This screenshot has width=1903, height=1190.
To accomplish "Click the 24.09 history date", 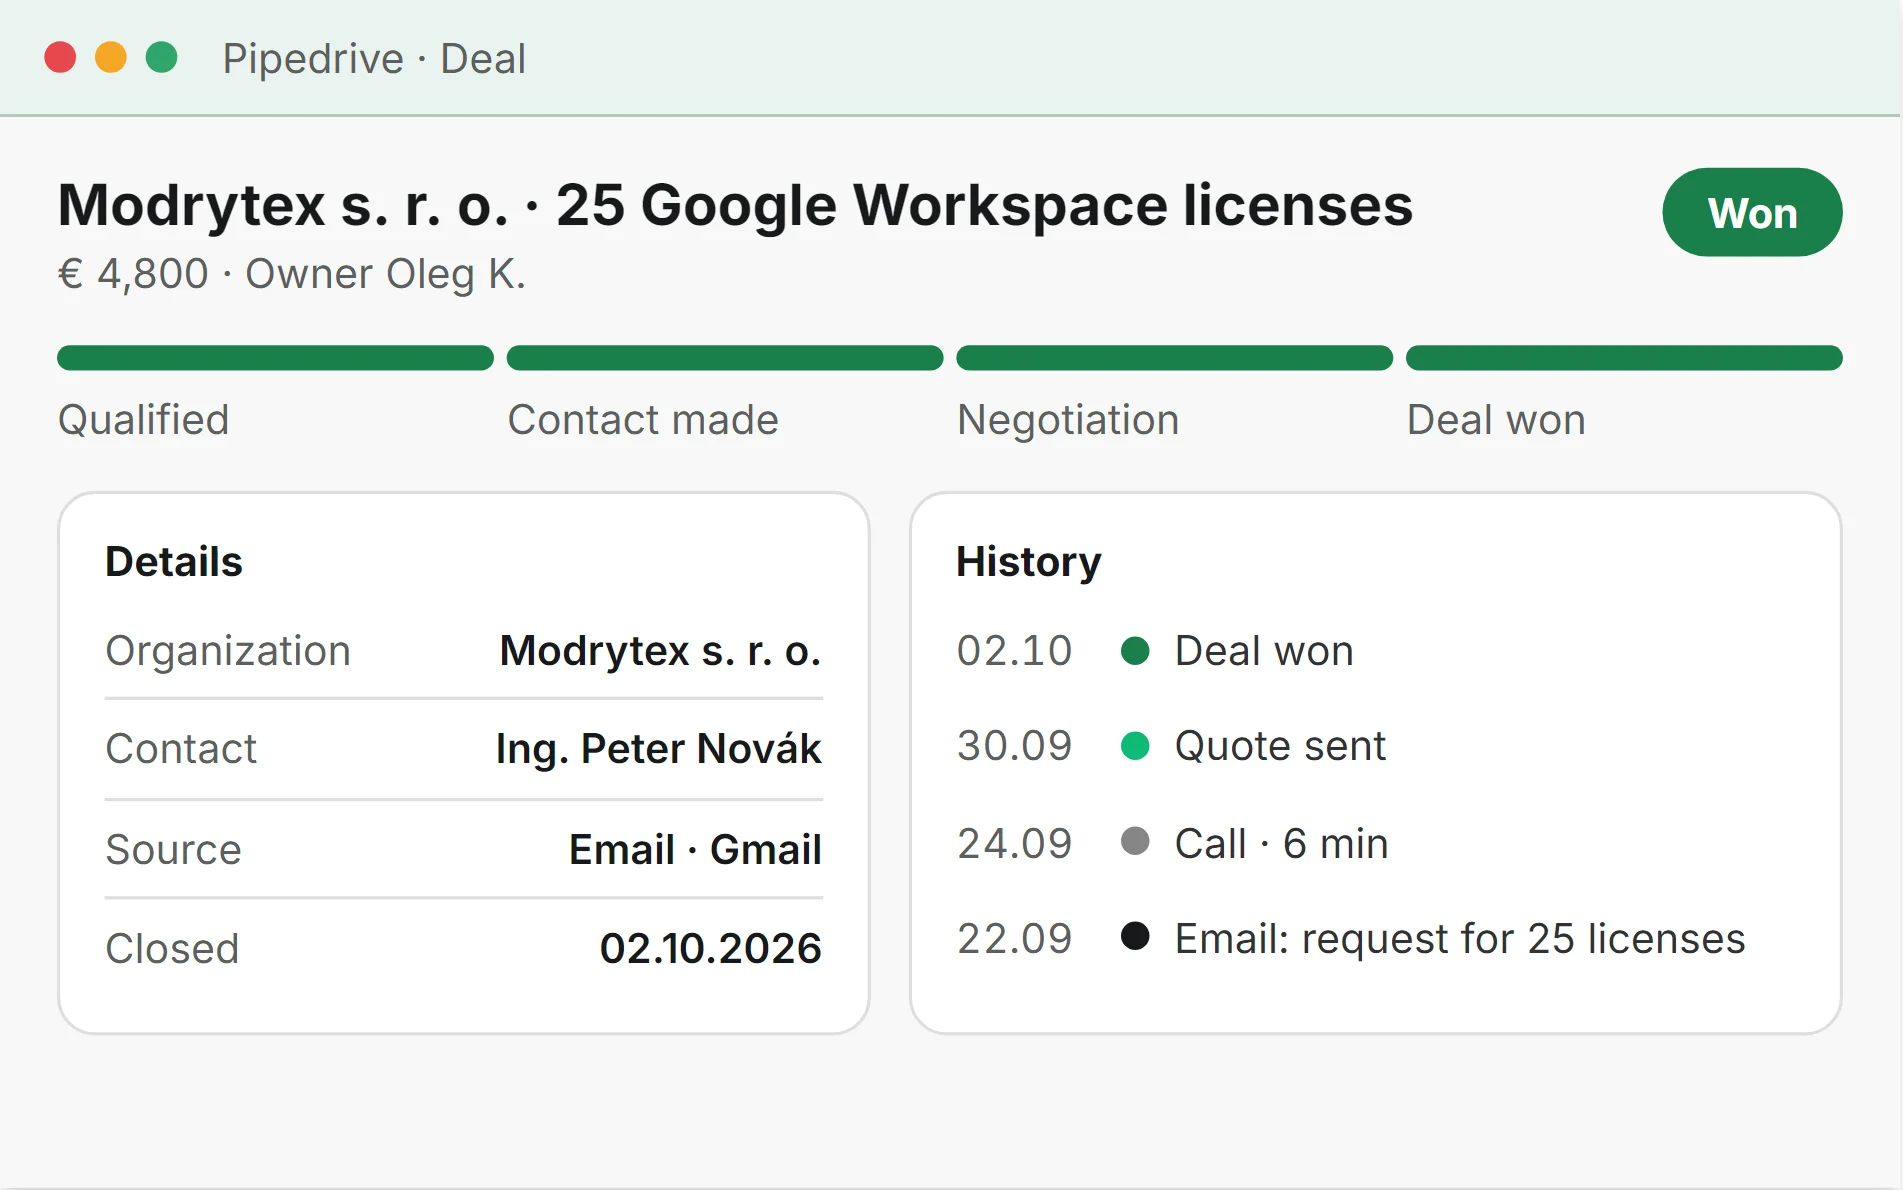I will [1014, 844].
